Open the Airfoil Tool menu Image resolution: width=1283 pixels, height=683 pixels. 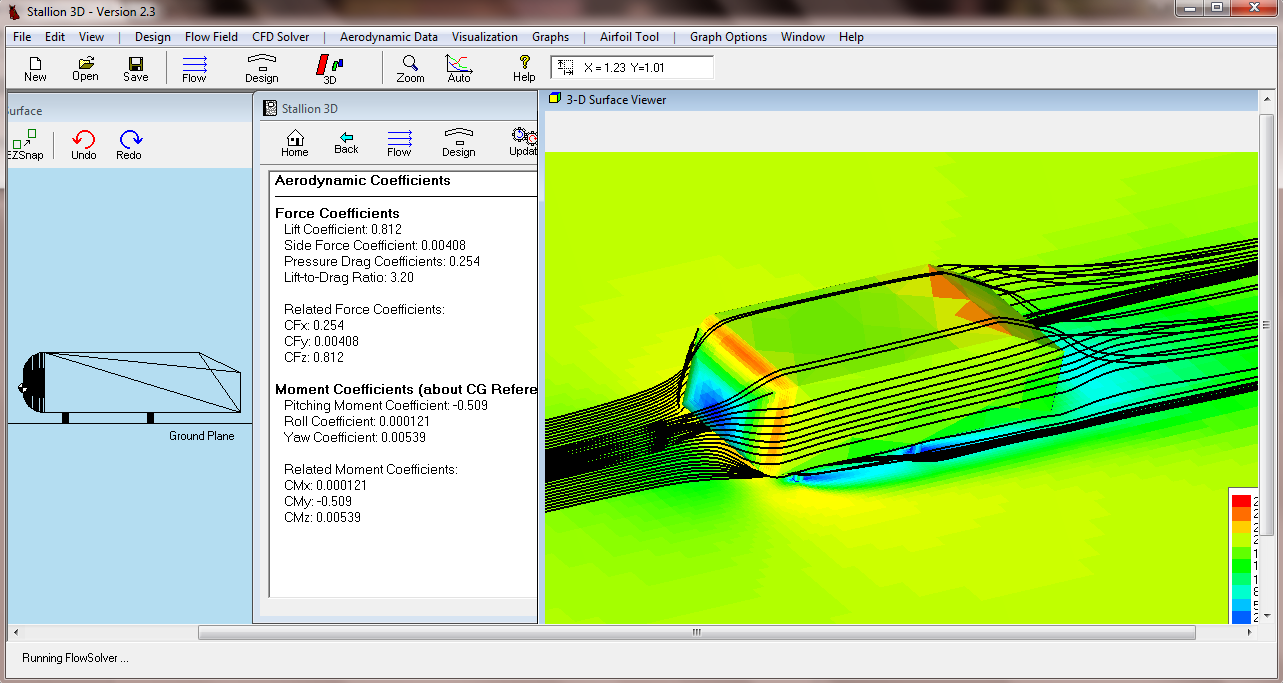tap(629, 37)
